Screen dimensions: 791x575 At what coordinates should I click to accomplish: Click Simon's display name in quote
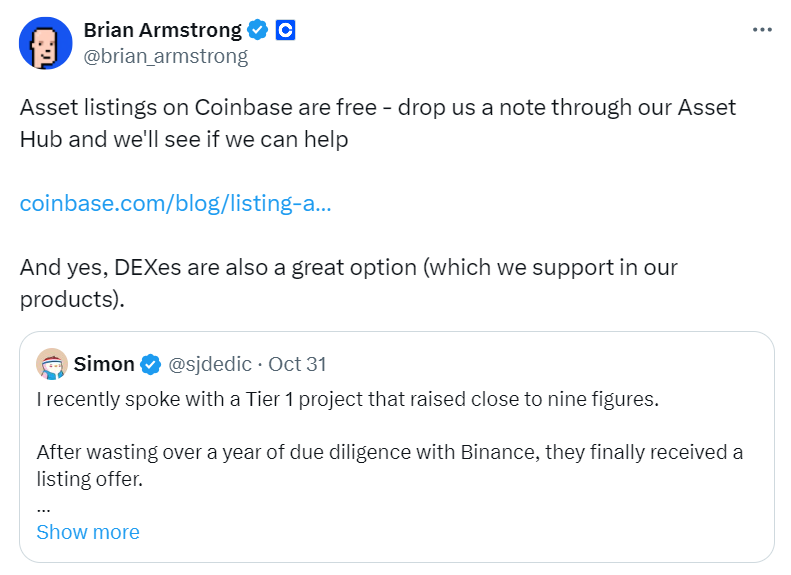point(104,364)
